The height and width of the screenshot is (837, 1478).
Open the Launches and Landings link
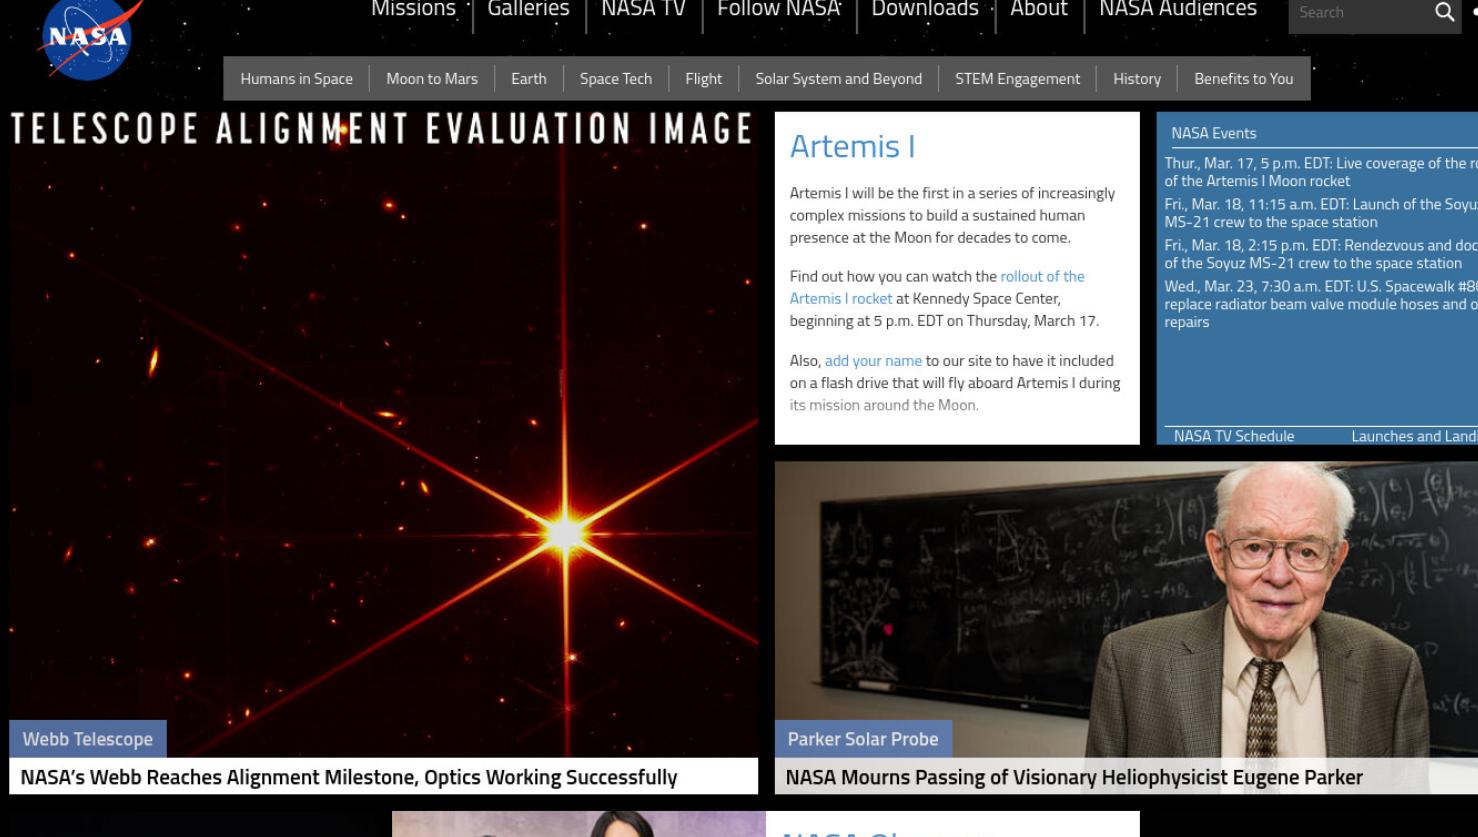(x=1414, y=436)
